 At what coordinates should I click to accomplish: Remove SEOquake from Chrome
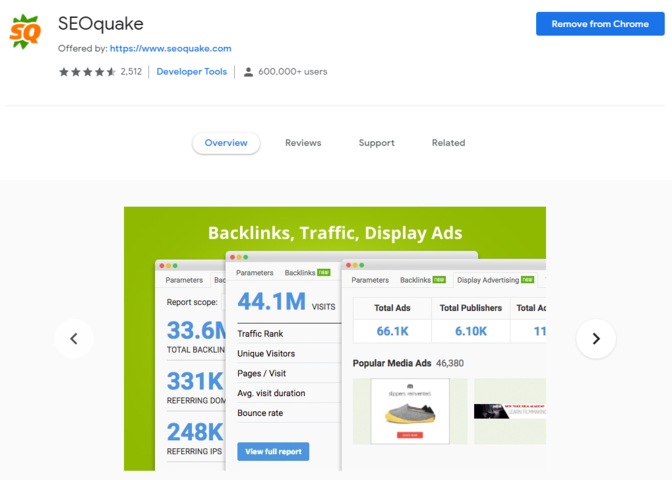tap(600, 24)
